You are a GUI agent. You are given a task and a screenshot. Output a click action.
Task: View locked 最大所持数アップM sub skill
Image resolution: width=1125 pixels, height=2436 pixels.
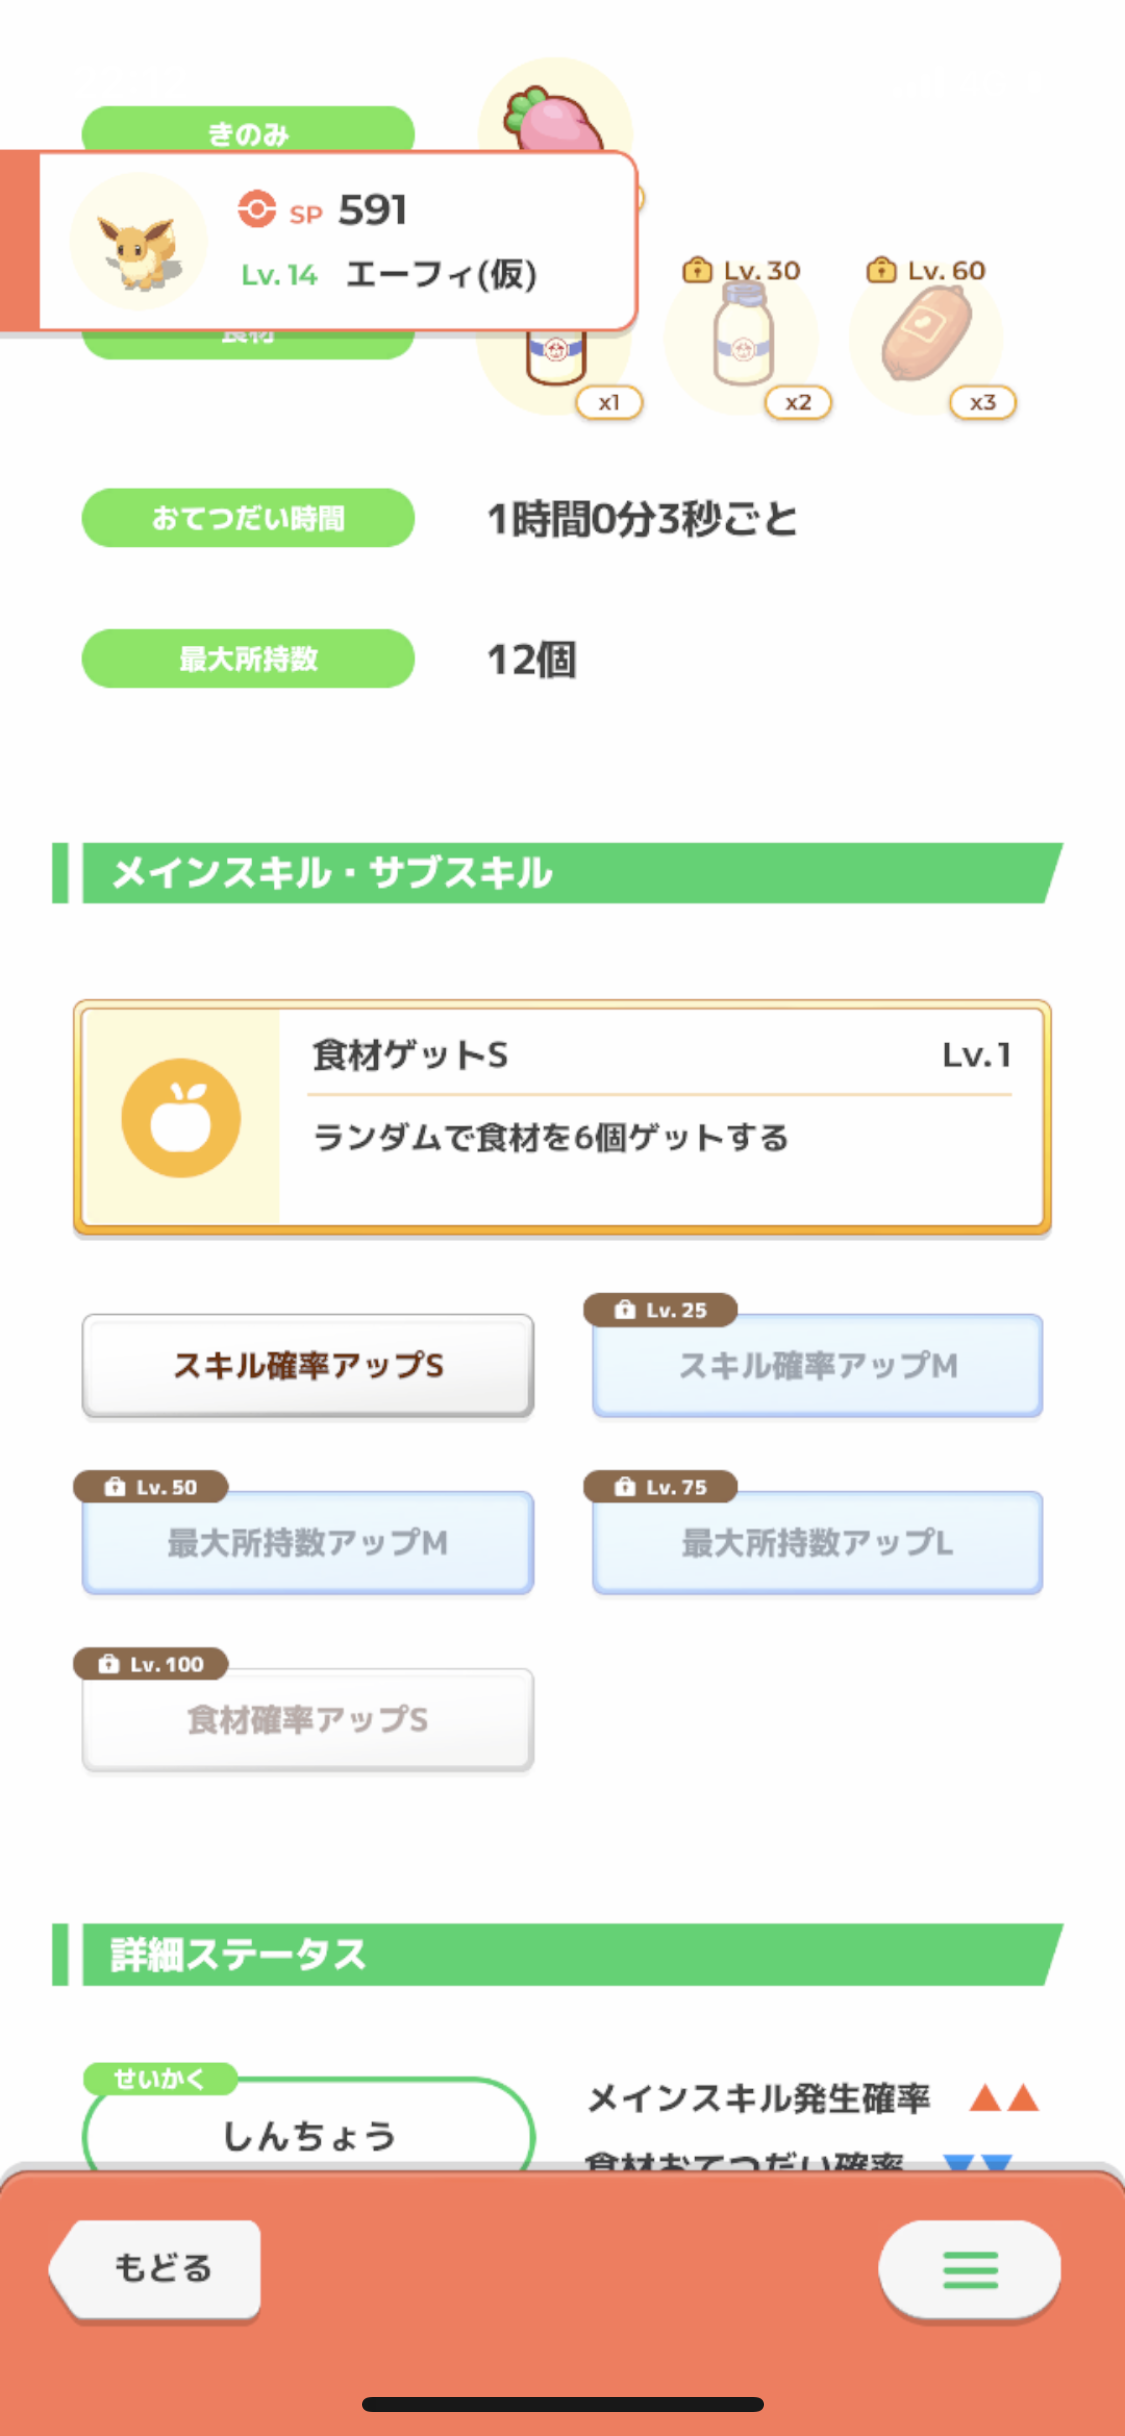point(308,1542)
